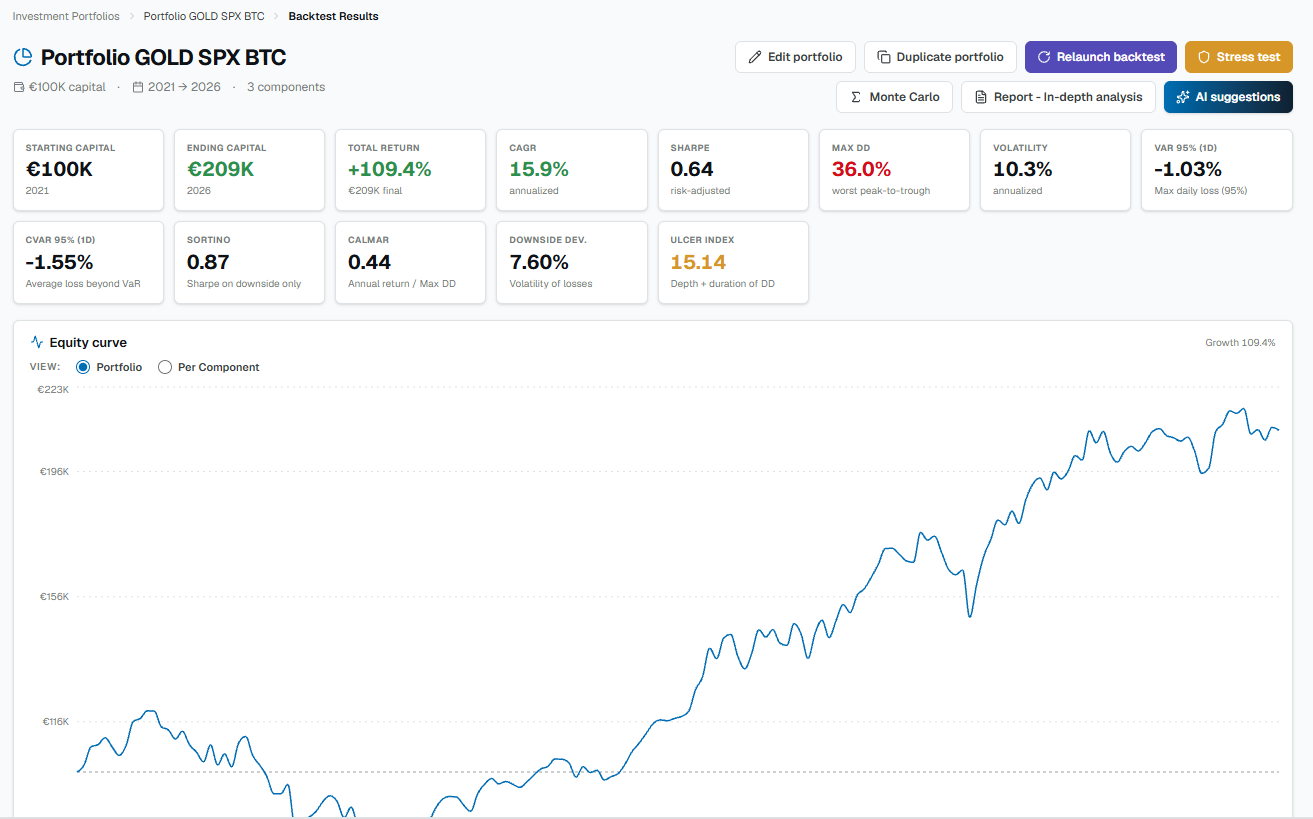Relaunch the backtest
Screen dimensions: 1313x819
1101,57
